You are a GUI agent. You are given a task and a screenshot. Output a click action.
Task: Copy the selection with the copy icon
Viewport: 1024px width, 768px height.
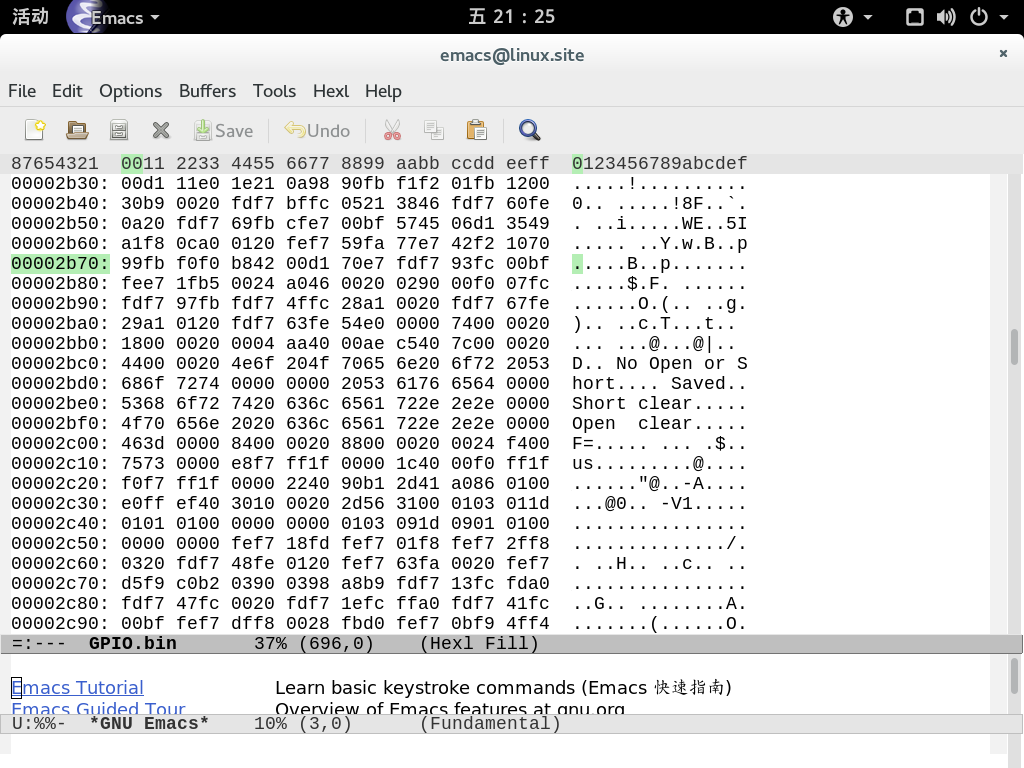click(x=434, y=130)
